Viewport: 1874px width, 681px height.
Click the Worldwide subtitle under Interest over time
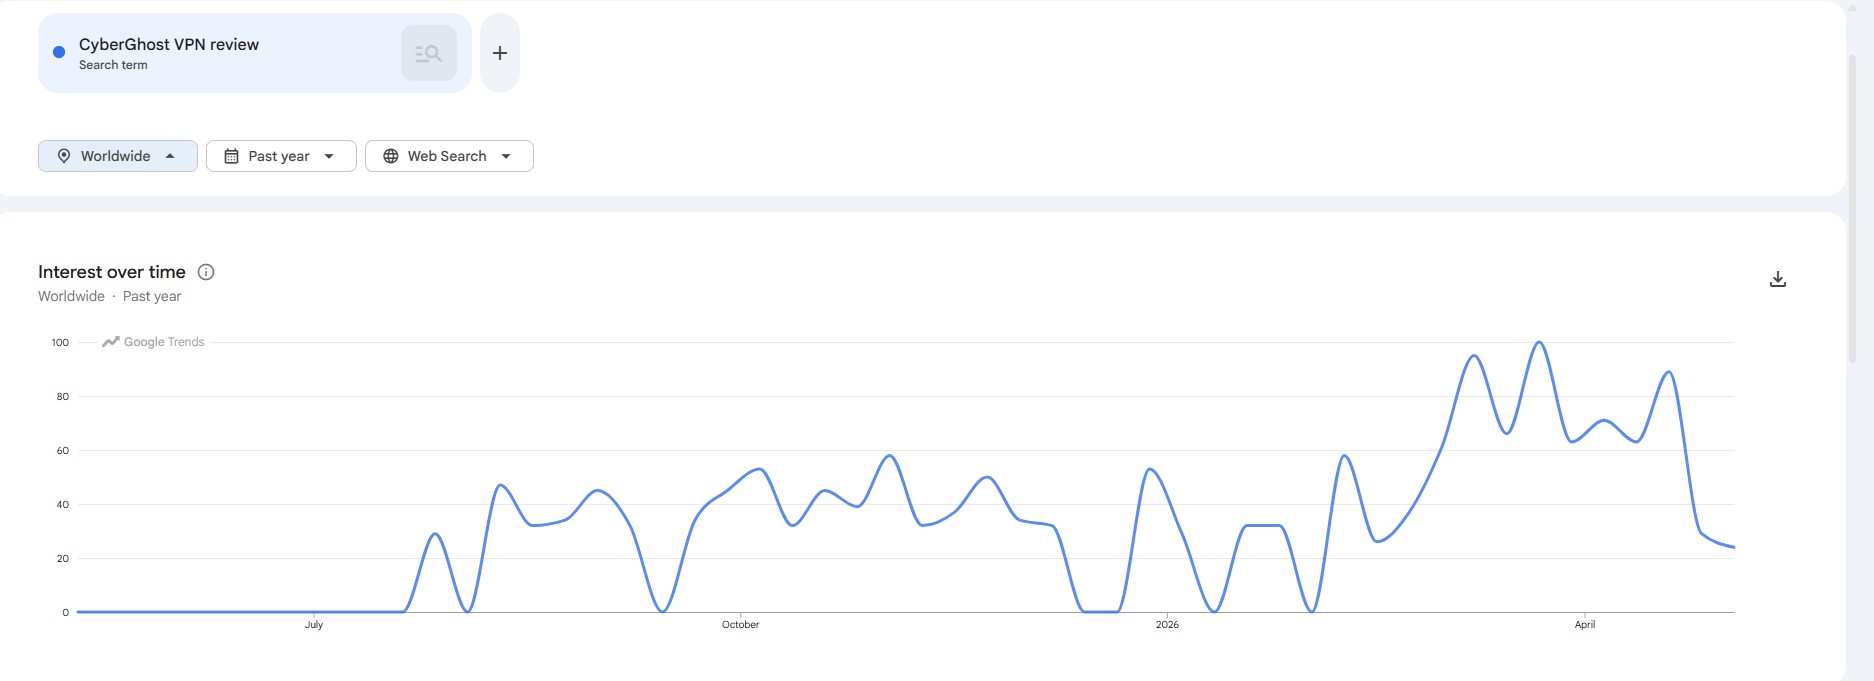pos(71,296)
